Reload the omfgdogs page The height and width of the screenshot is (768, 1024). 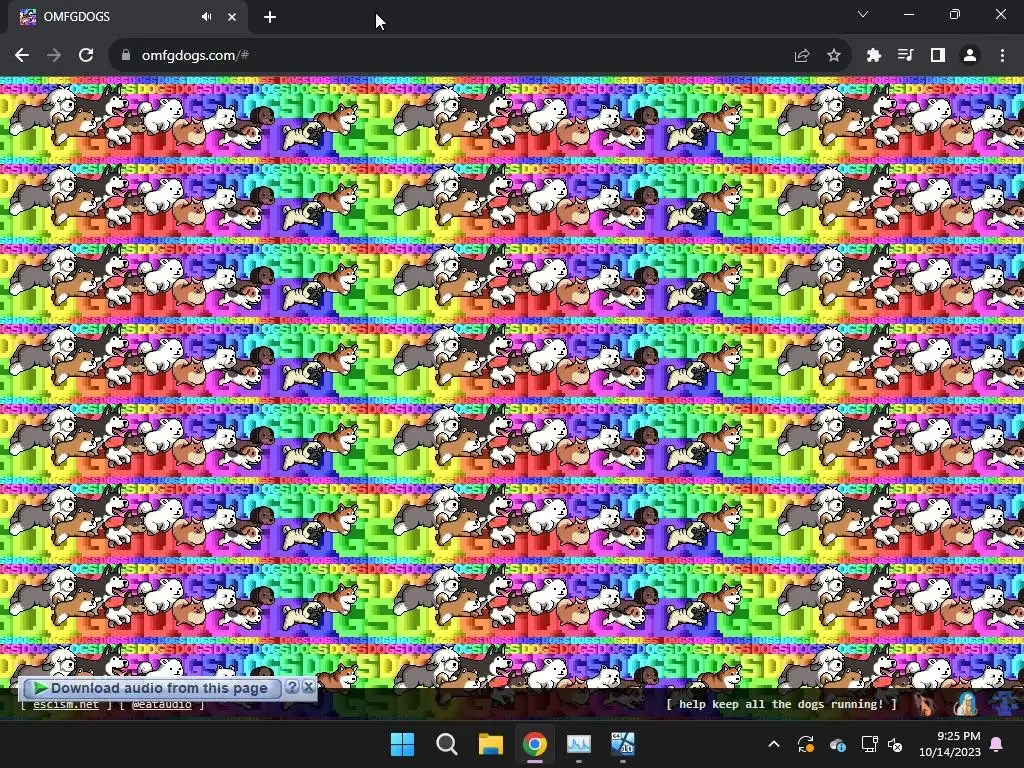tap(86, 56)
